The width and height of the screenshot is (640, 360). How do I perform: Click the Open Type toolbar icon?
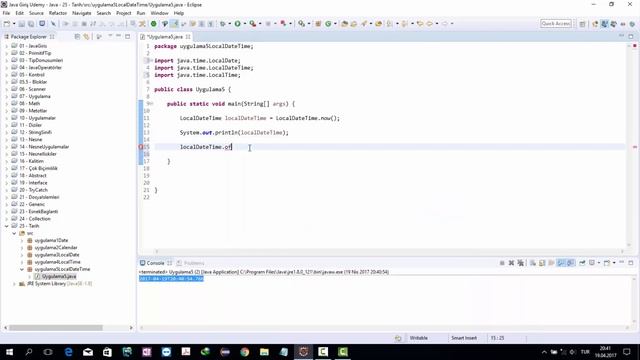(344, 24)
